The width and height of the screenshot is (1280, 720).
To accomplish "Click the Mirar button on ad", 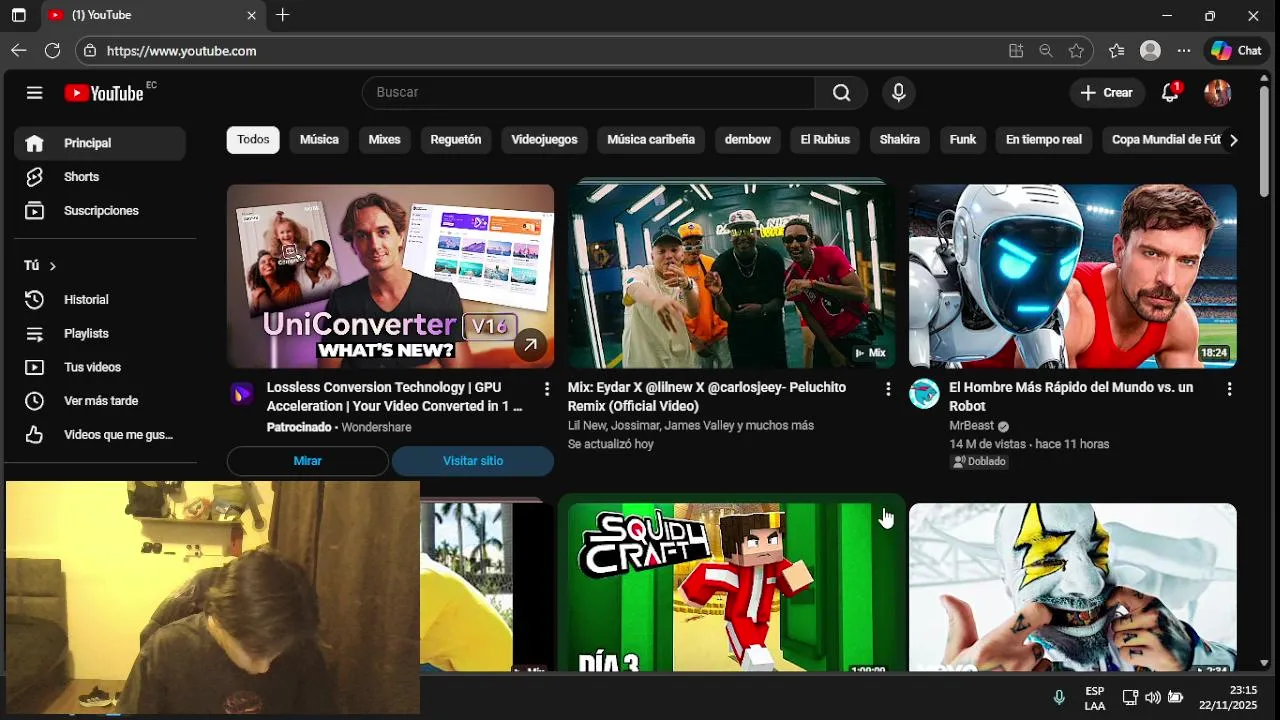I will 308,461.
